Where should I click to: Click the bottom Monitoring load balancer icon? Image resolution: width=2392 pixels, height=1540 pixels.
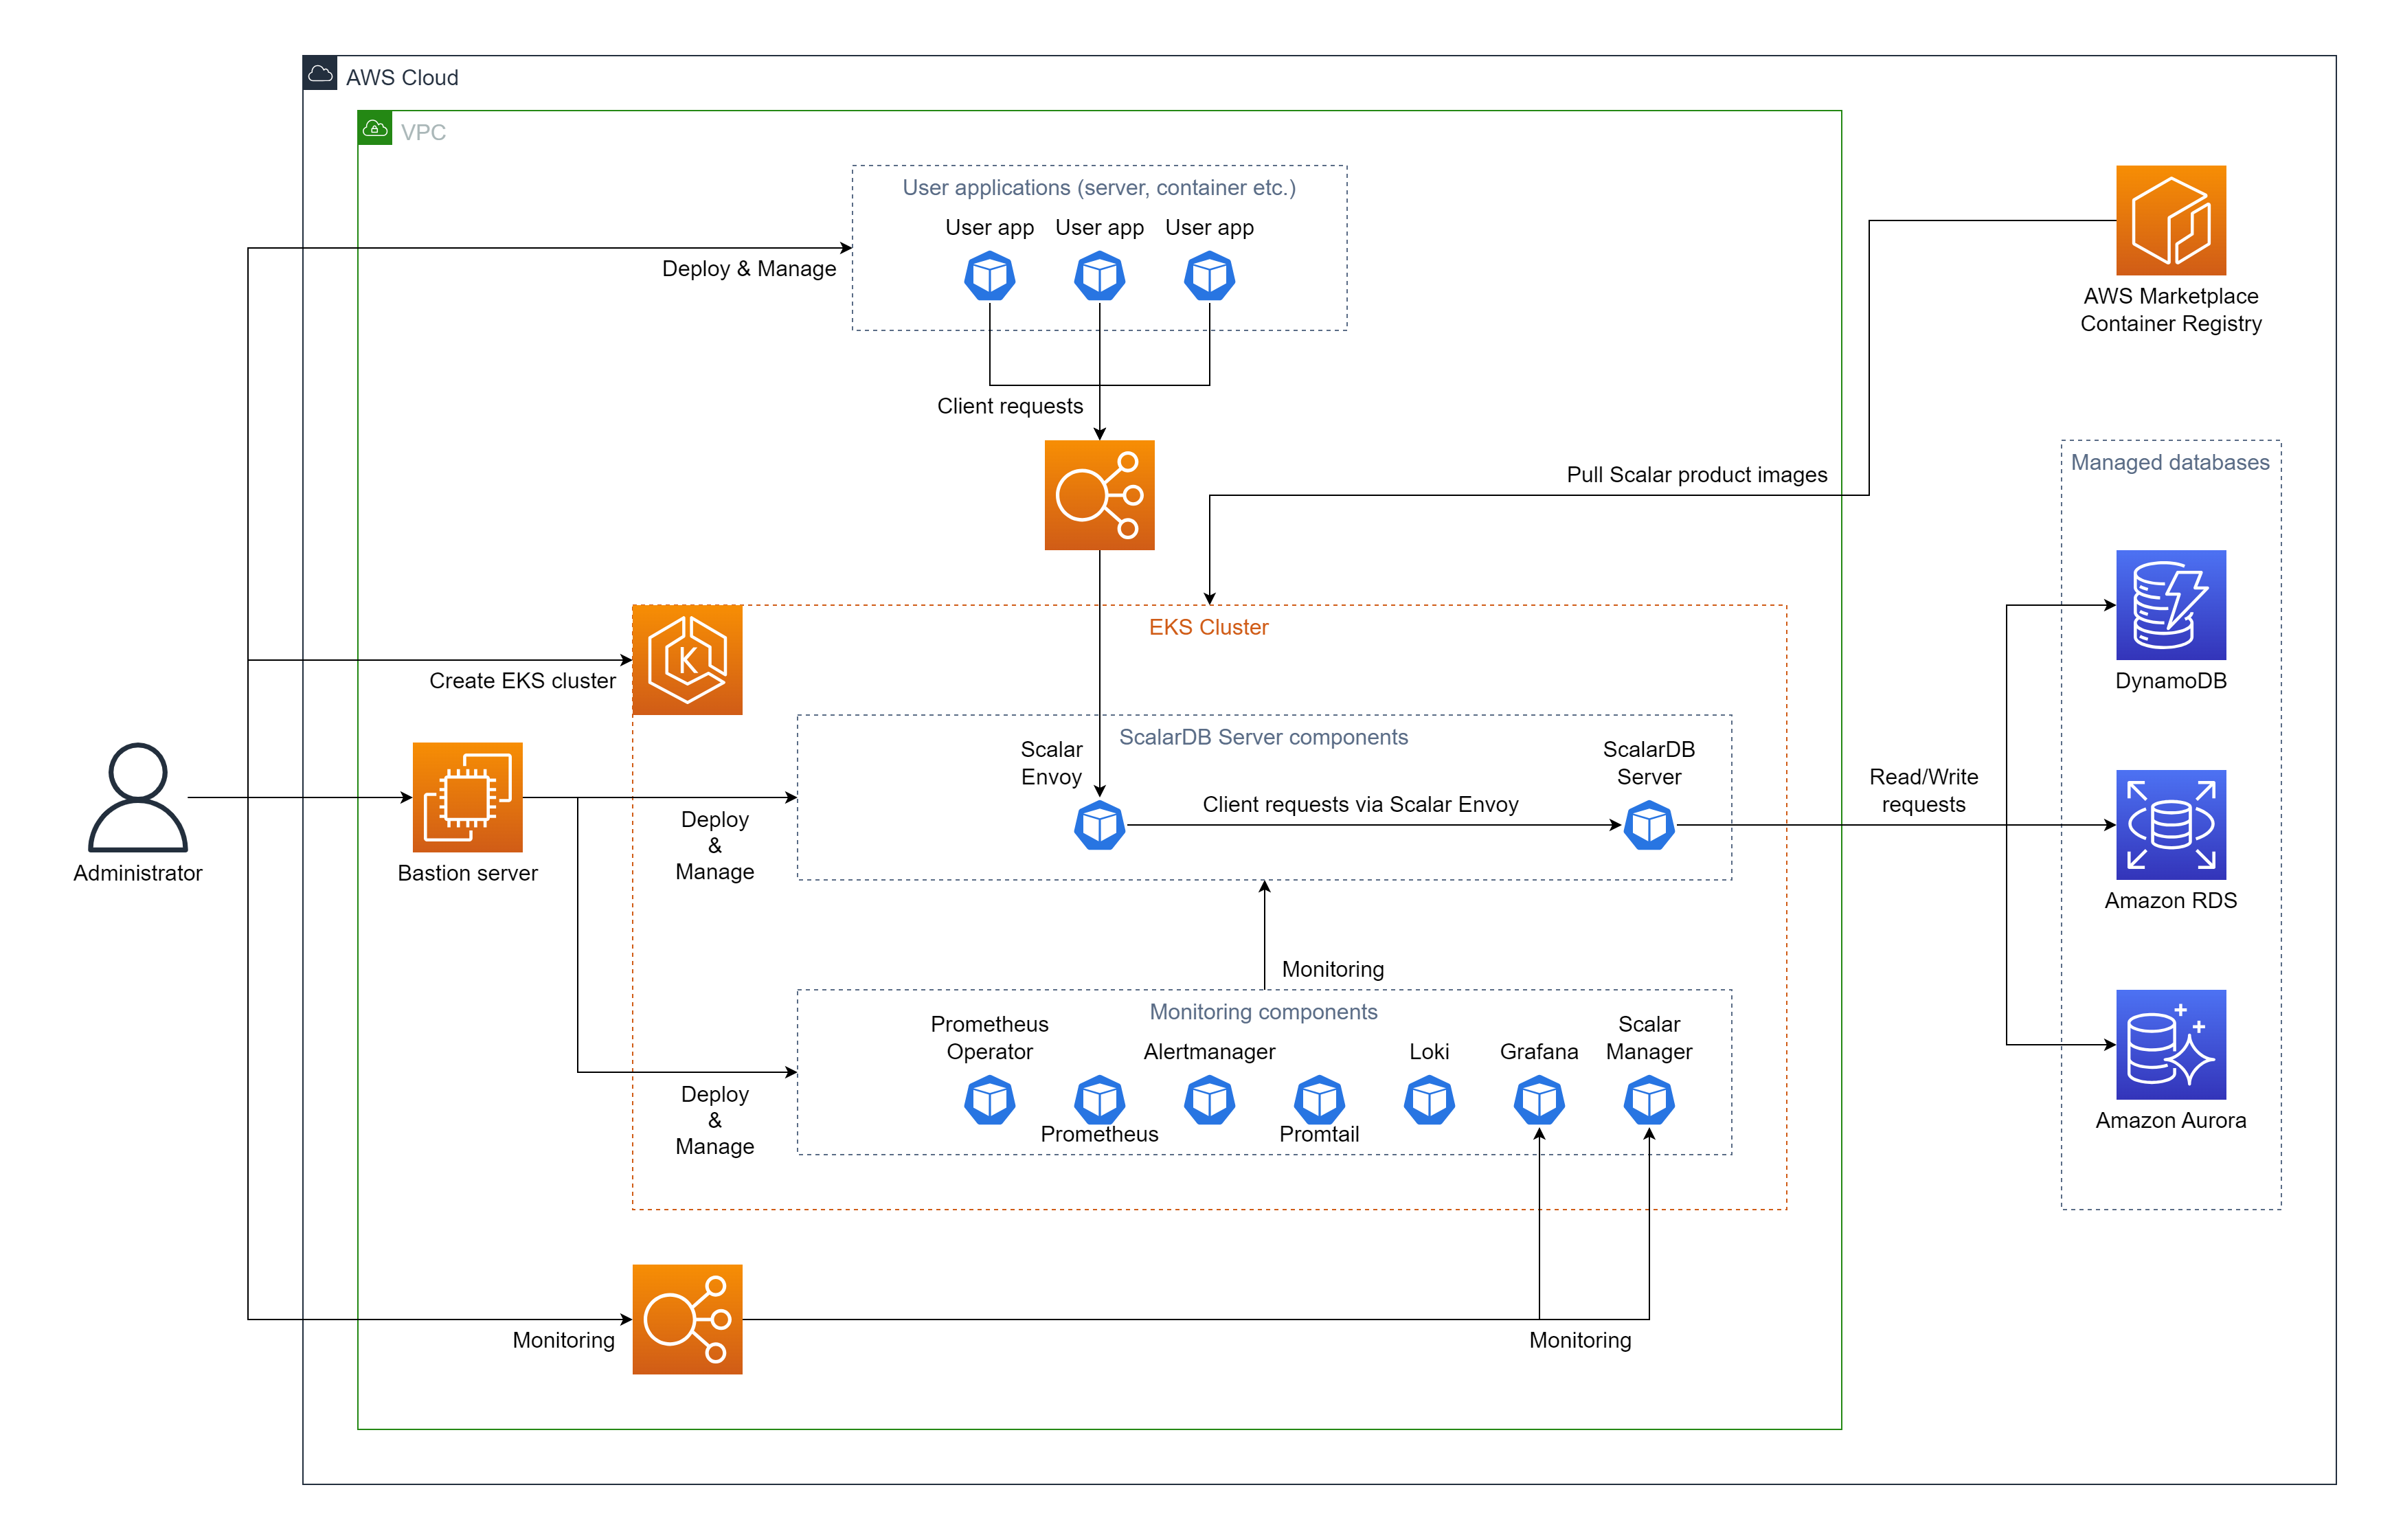pyautogui.click(x=687, y=1319)
